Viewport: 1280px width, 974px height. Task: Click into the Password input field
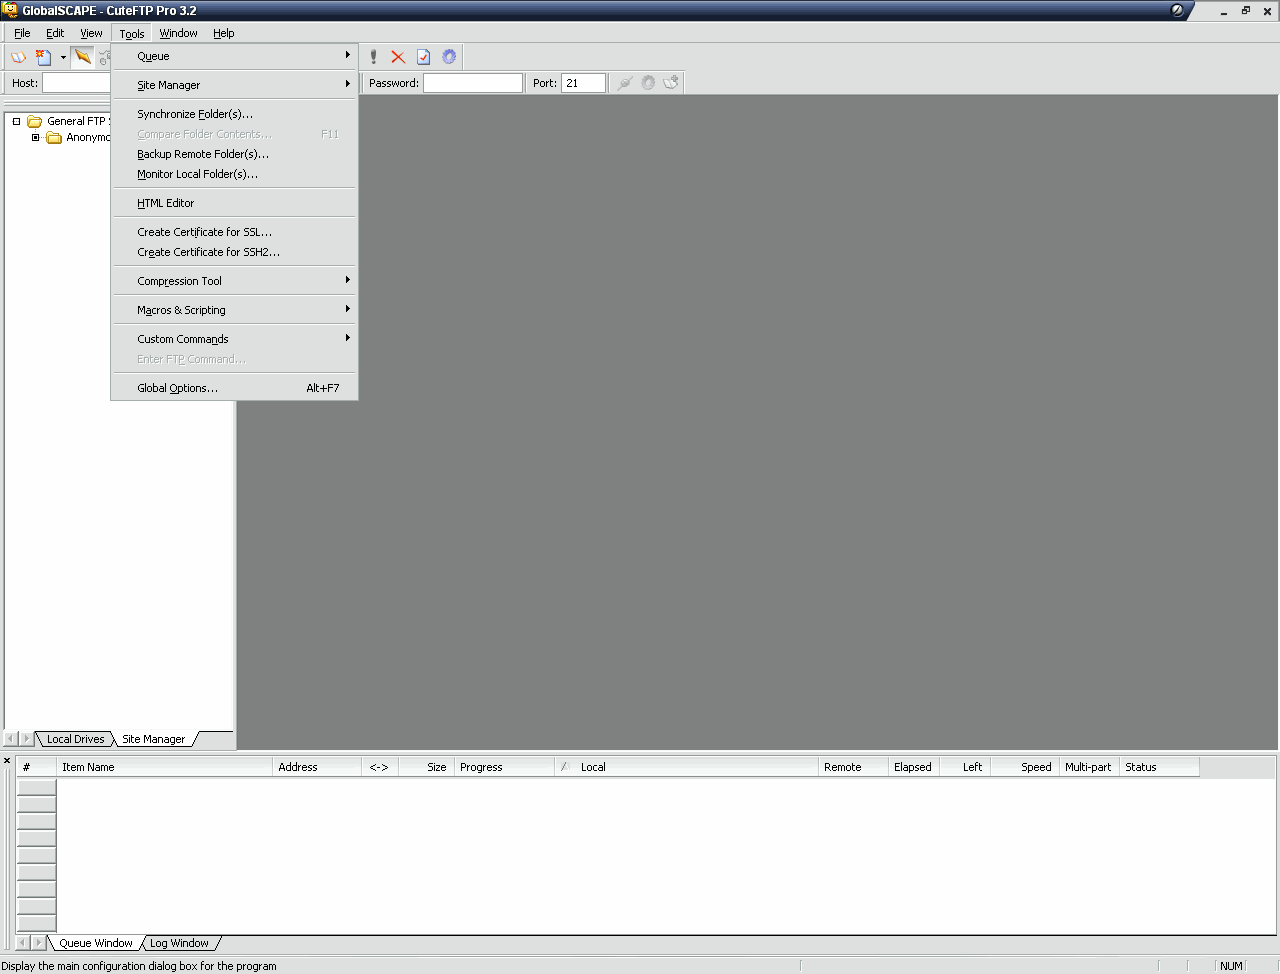point(473,83)
